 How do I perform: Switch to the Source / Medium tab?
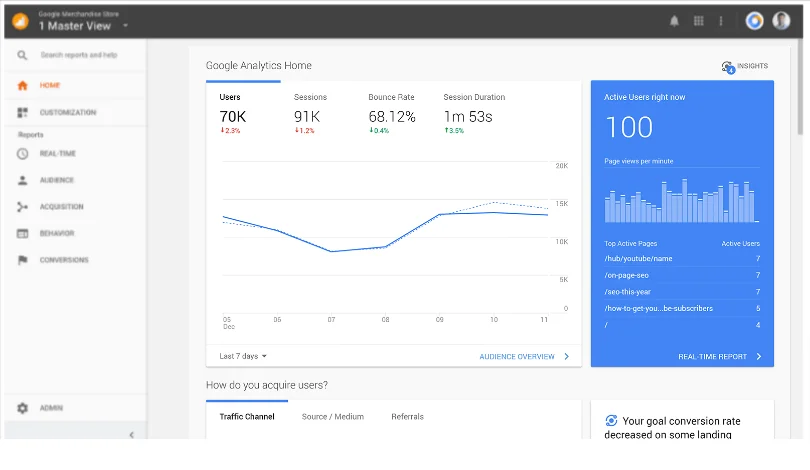pos(333,417)
